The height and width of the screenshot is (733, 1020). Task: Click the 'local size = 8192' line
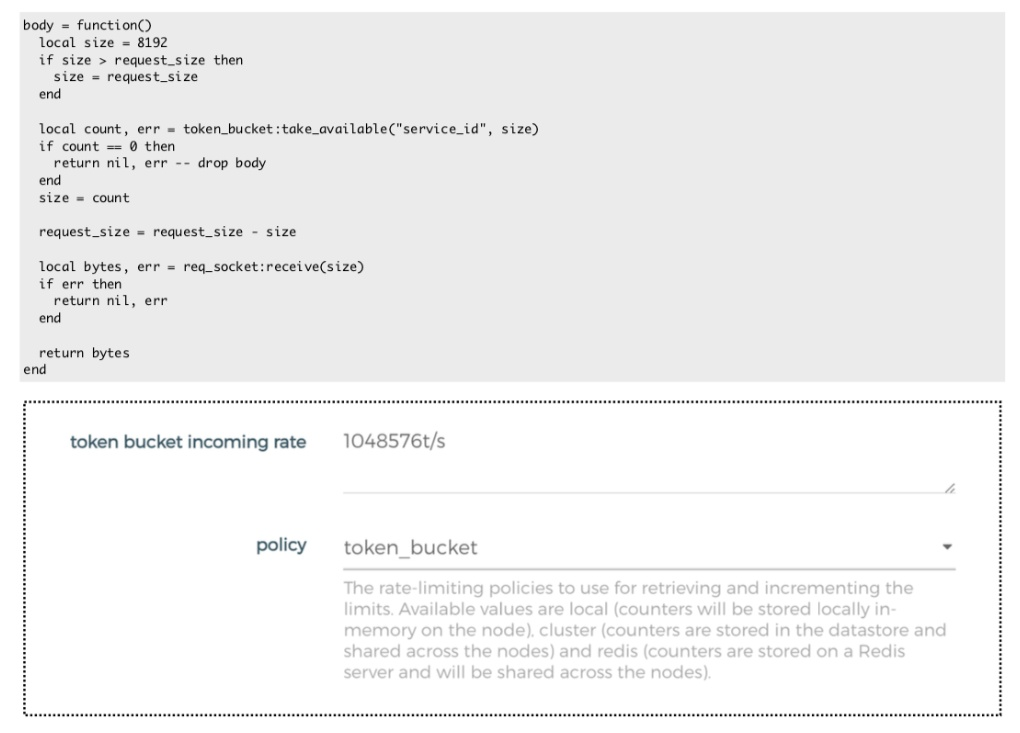[x=102, y=42]
